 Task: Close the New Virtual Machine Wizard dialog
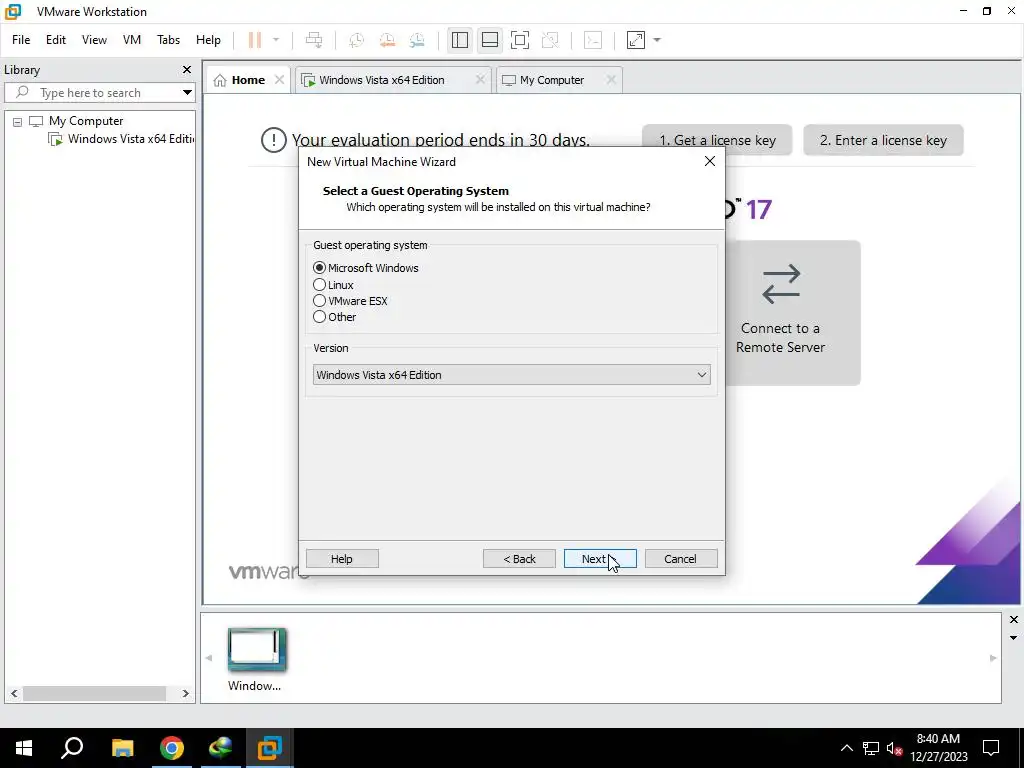click(710, 161)
